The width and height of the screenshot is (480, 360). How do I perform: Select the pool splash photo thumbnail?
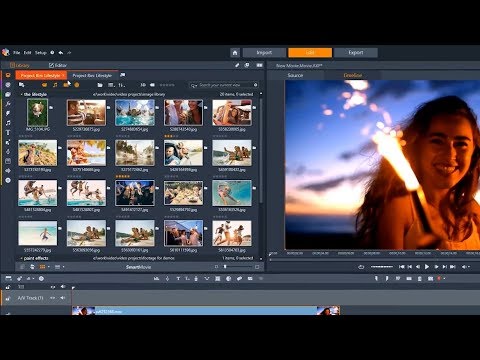(x=135, y=113)
